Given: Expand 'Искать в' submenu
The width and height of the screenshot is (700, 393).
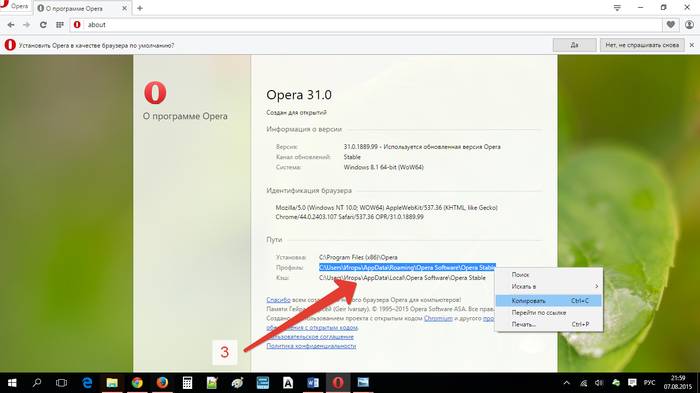Looking at the screenshot, I should 549,286.
